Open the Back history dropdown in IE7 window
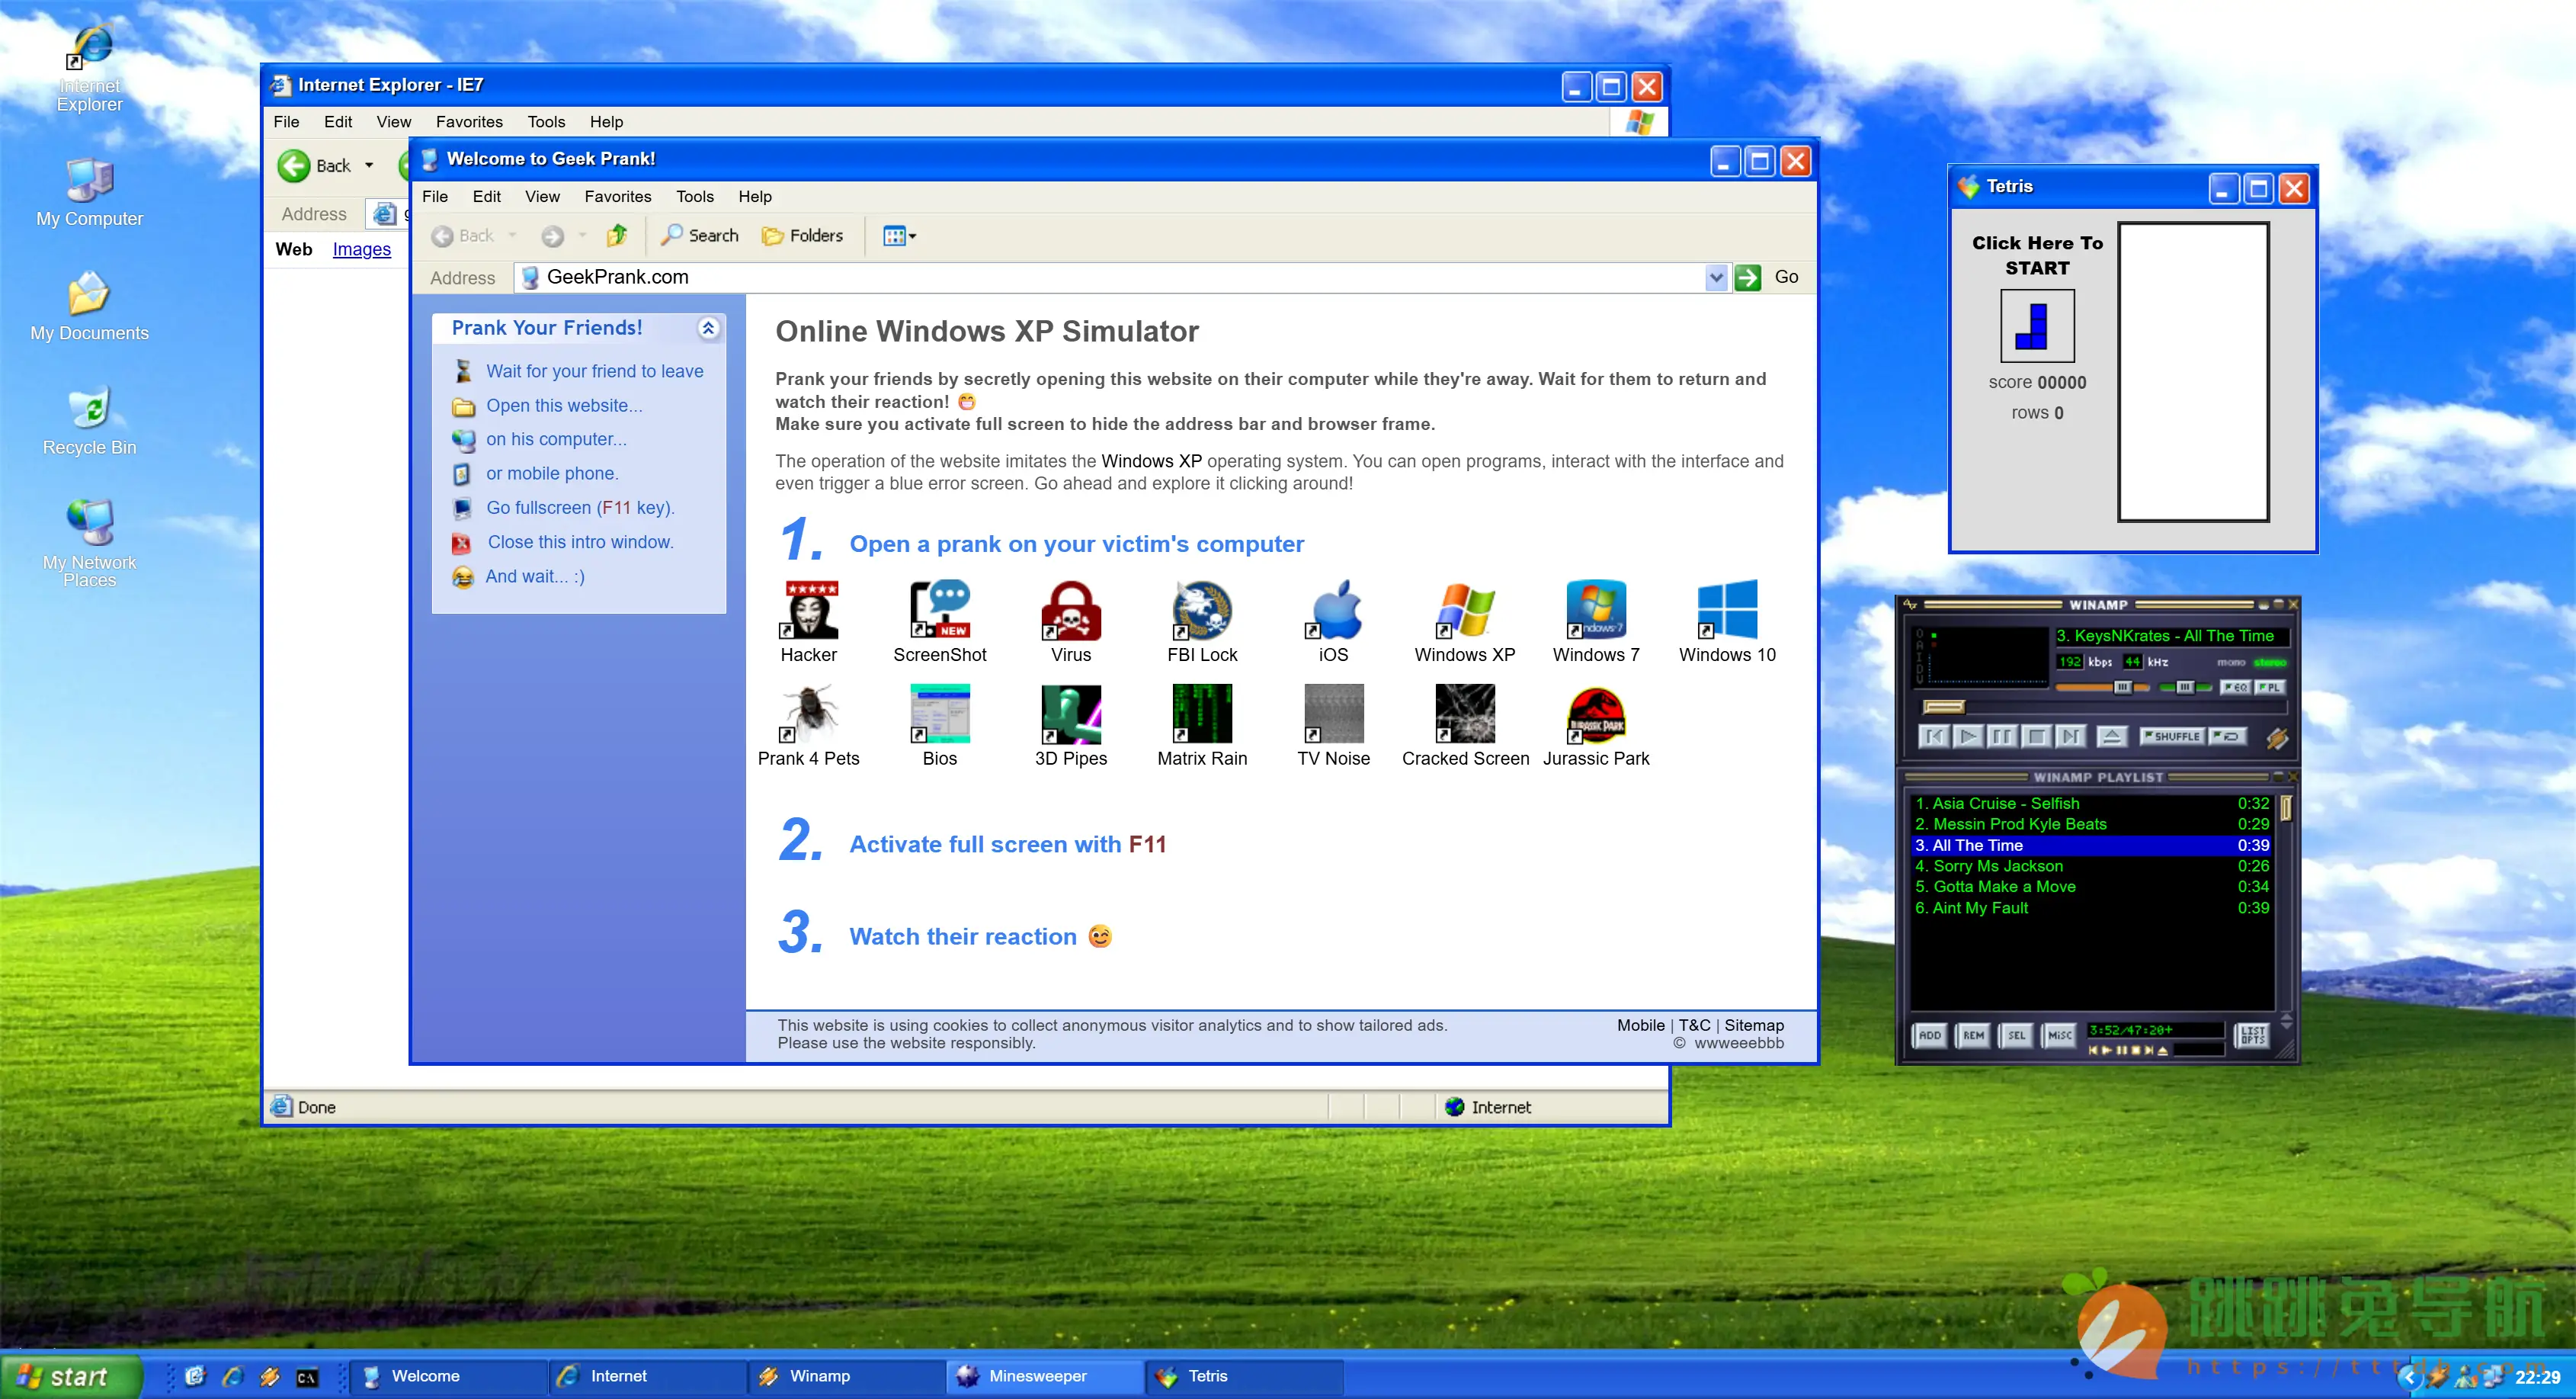The height and width of the screenshot is (1399, 2576). (x=369, y=165)
